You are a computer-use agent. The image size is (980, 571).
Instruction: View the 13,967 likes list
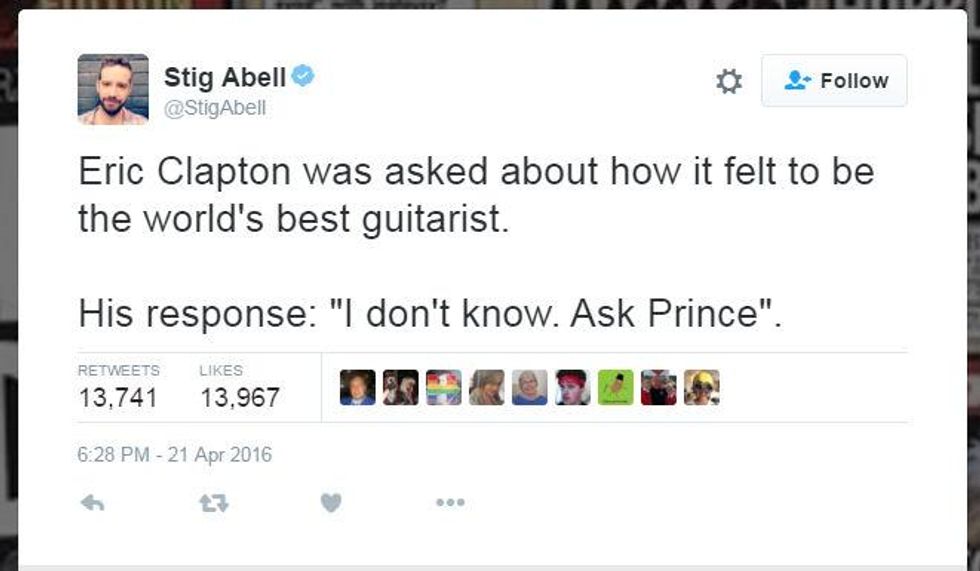click(240, 388)
